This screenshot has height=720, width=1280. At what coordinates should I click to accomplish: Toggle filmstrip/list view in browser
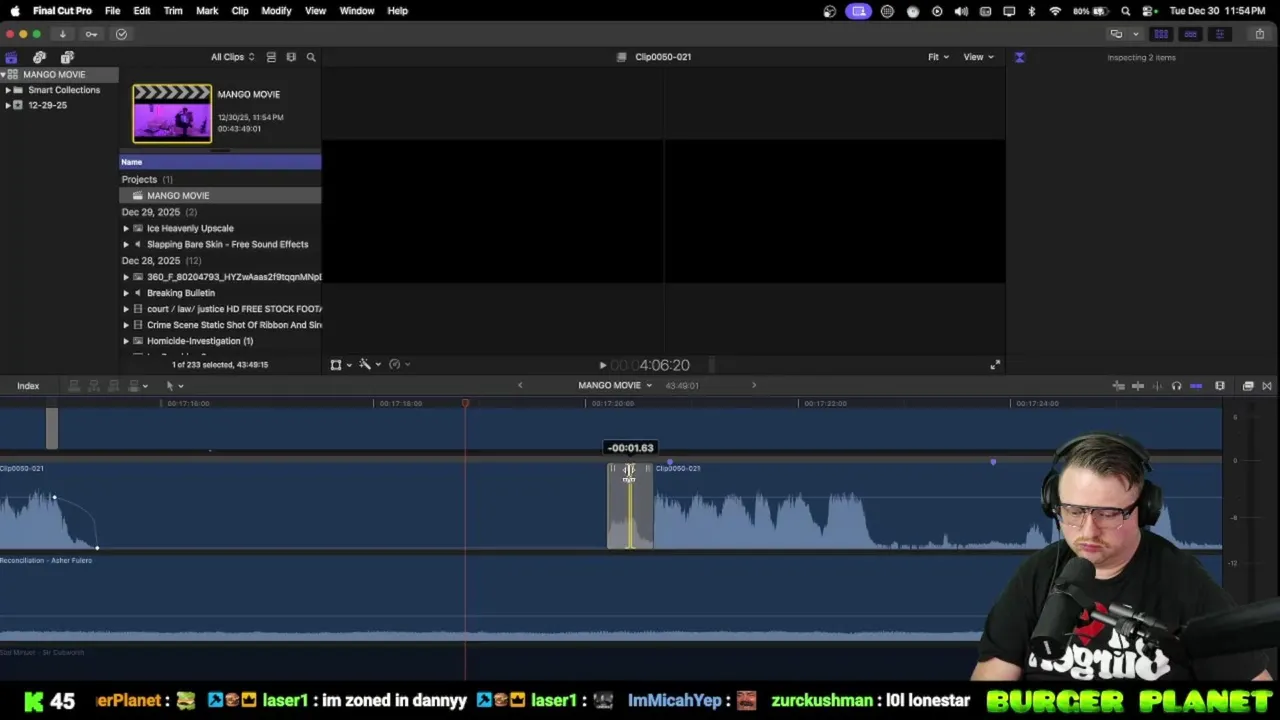271,57
